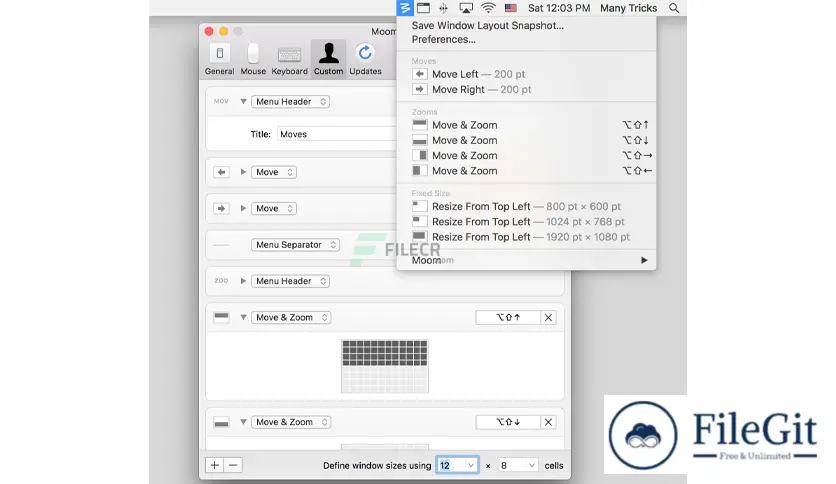The image size is (836, 484).
Task: Click the Title field containing Moves
Action: (336, 134)
